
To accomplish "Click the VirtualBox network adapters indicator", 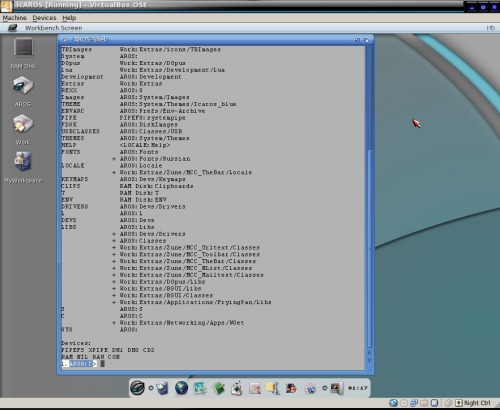I will click(x=414, y=403).
